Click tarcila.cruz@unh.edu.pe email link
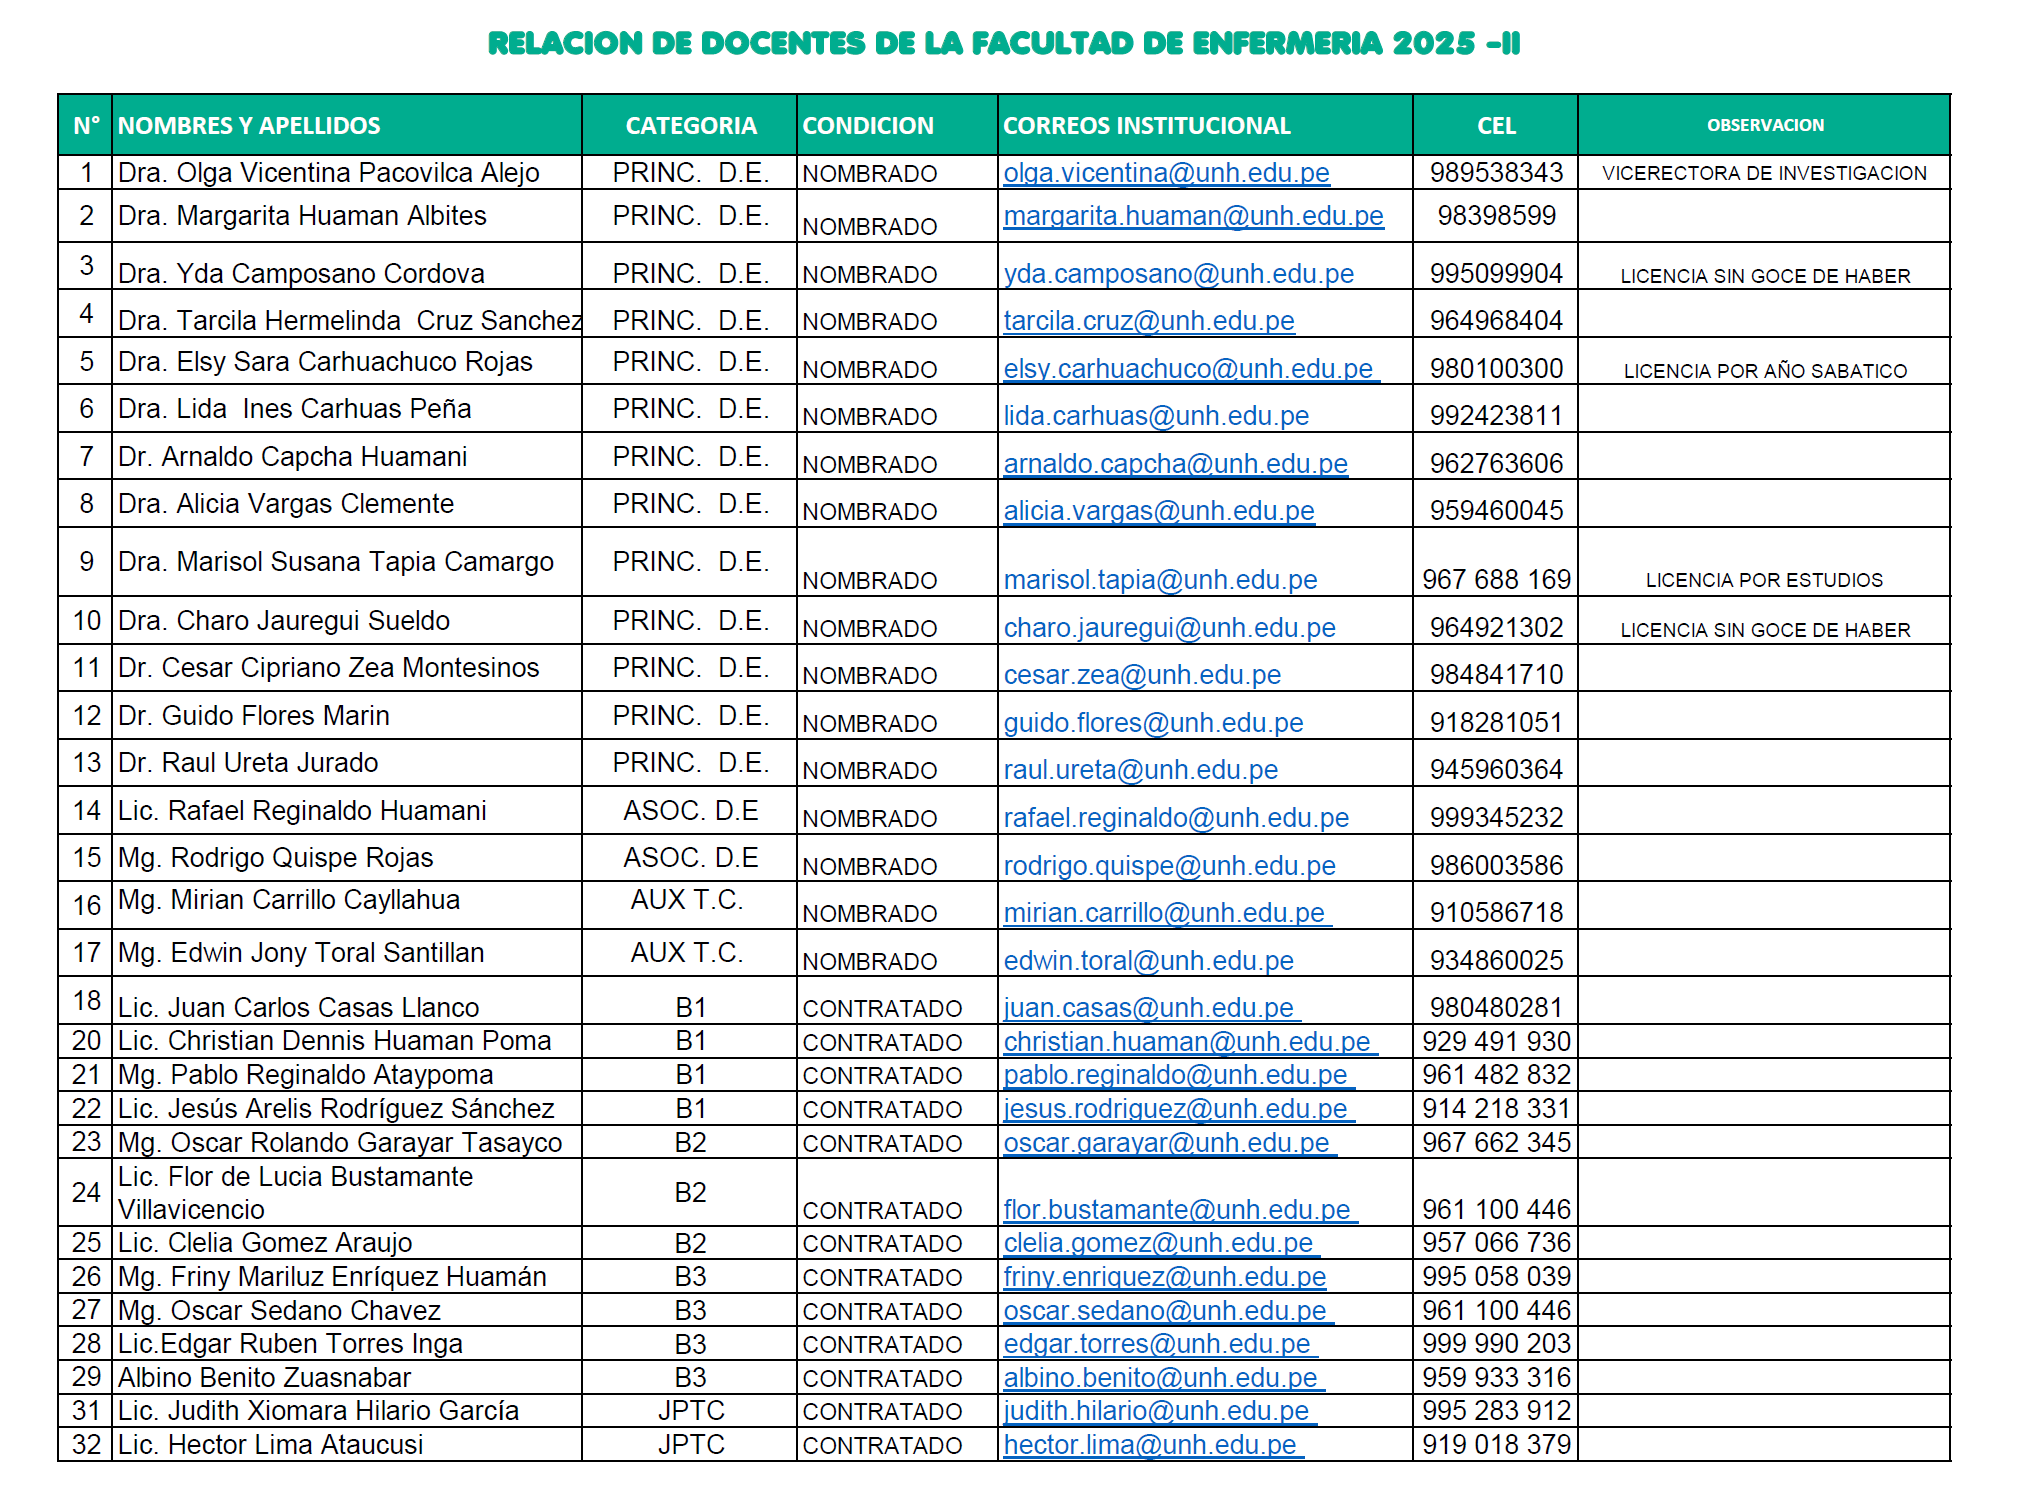The width and height of the screenshot is (2023, 1494). click(1148, 321)
